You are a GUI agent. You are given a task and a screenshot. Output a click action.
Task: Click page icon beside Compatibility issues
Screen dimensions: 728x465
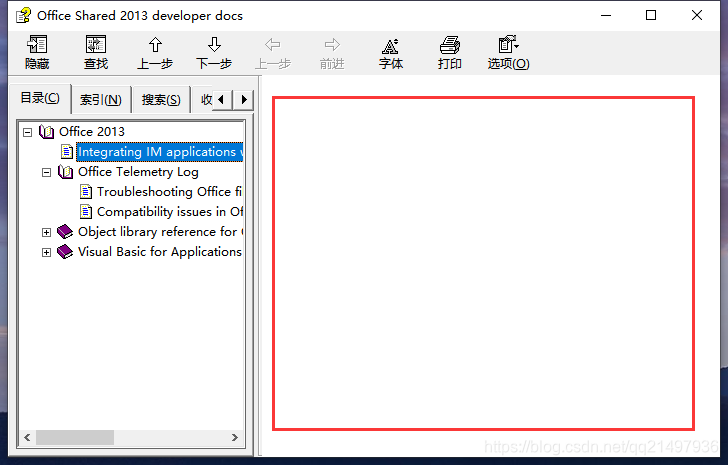point(86,212)
